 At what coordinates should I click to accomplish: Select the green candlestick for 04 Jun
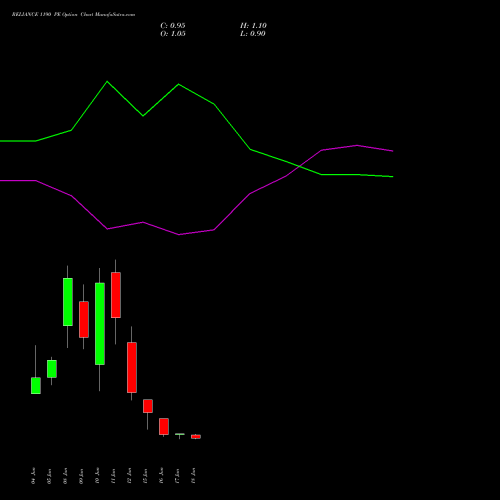click(36, 386)
